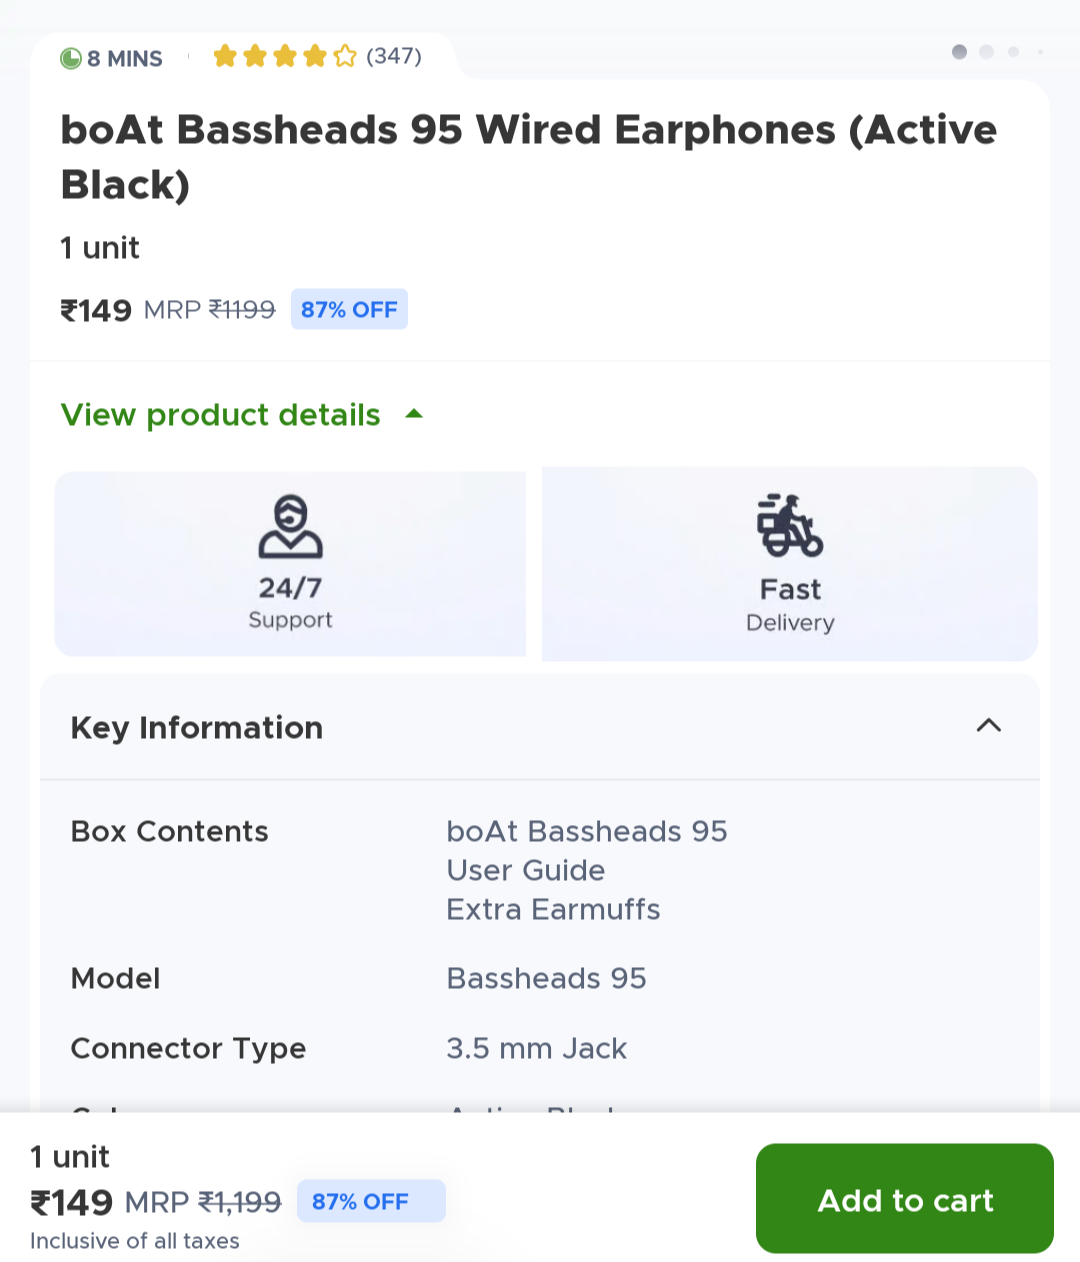
Task: Click the second image carousel dot
Action: 986,51
